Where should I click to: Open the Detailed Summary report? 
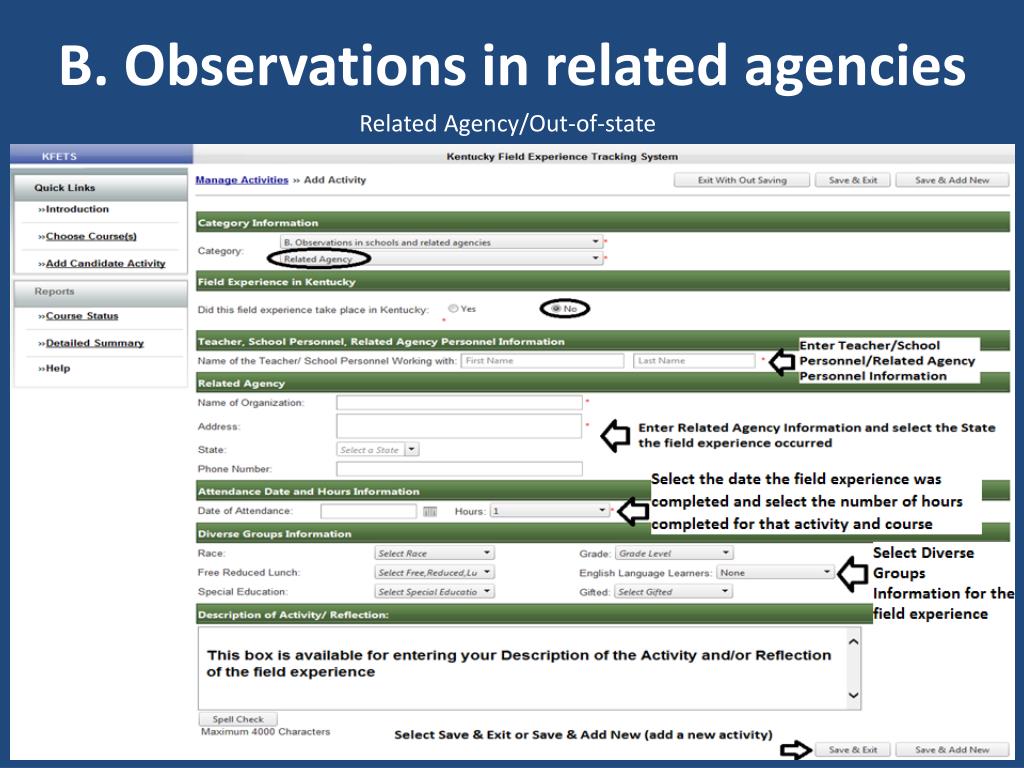pyautogui.click(x=94, y=343)
